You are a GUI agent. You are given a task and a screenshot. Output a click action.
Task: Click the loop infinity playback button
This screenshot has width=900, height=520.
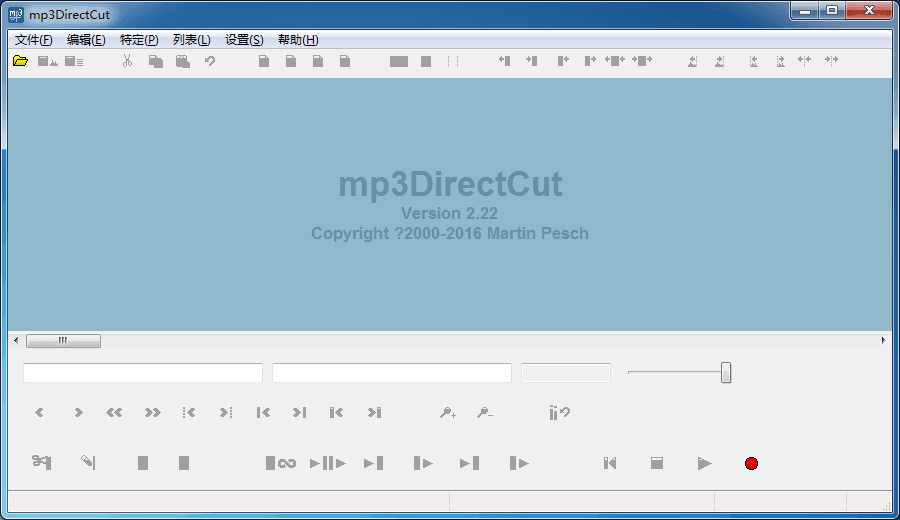[281, 463]
